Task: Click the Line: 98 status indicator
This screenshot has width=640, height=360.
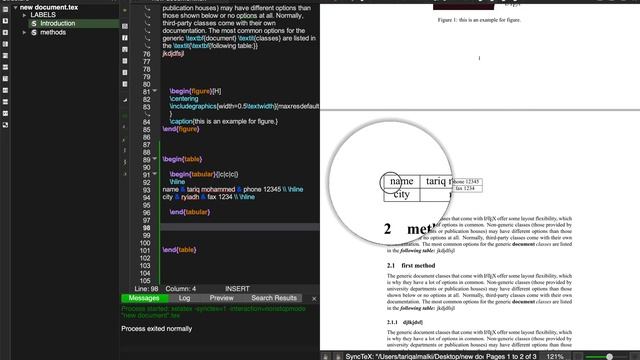Action: pyautogui.click(x=146, y=289)
